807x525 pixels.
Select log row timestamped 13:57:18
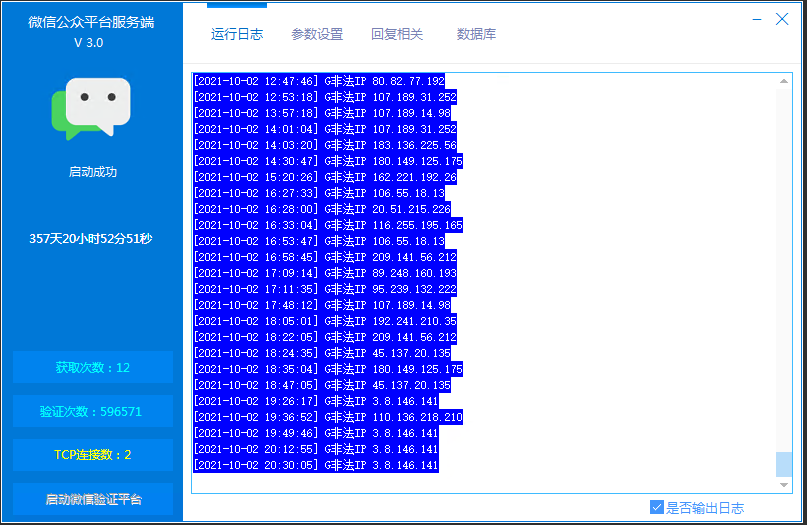[x=322, y=113]
